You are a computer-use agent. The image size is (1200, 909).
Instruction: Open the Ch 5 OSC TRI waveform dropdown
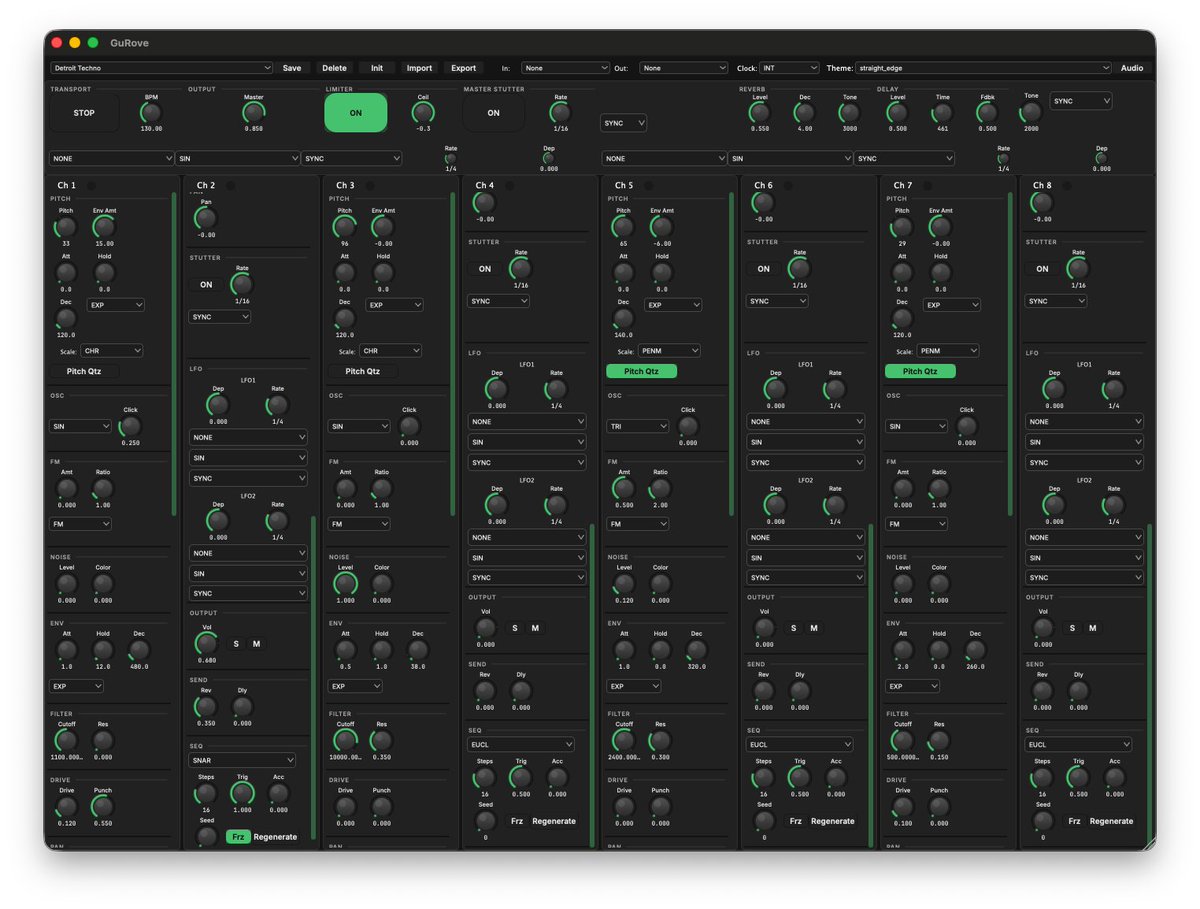(638, 426)
